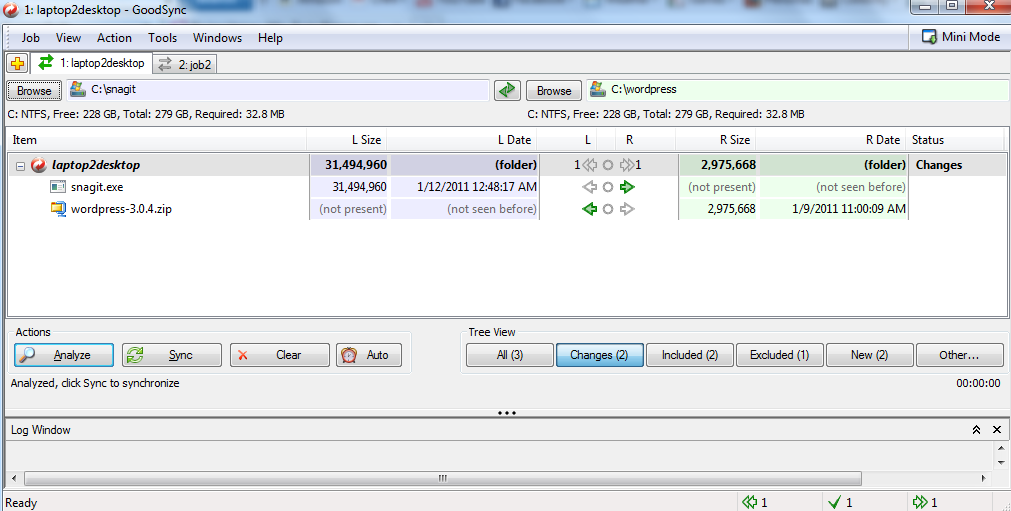
Task: Set wordpress-3.0.4.zip copy direction to right
Action: click(627, 209)
